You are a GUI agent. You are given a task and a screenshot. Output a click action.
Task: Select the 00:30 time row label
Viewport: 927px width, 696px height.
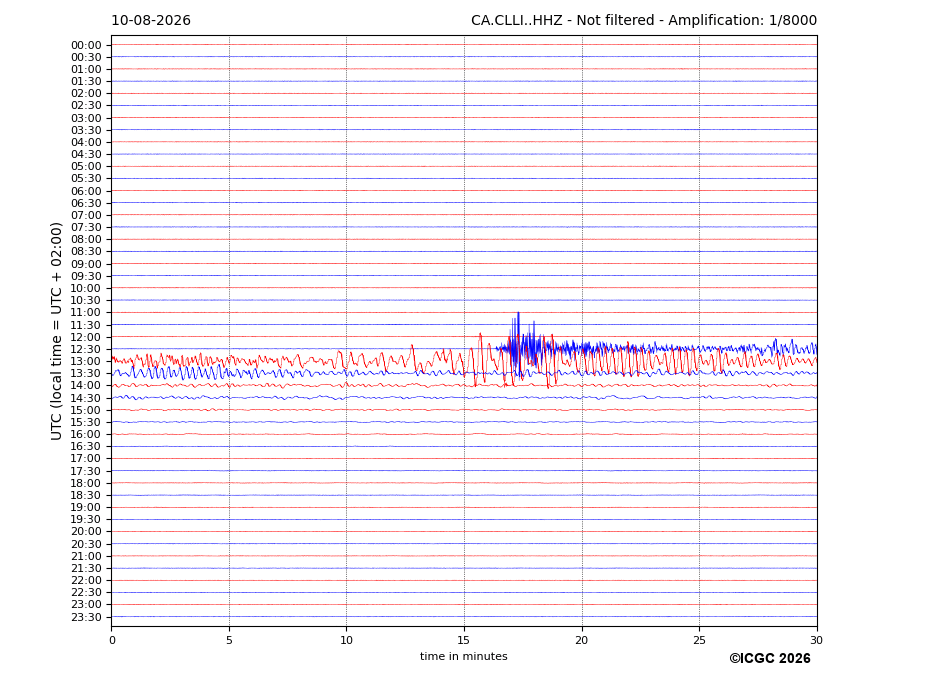tap(86, 57)
